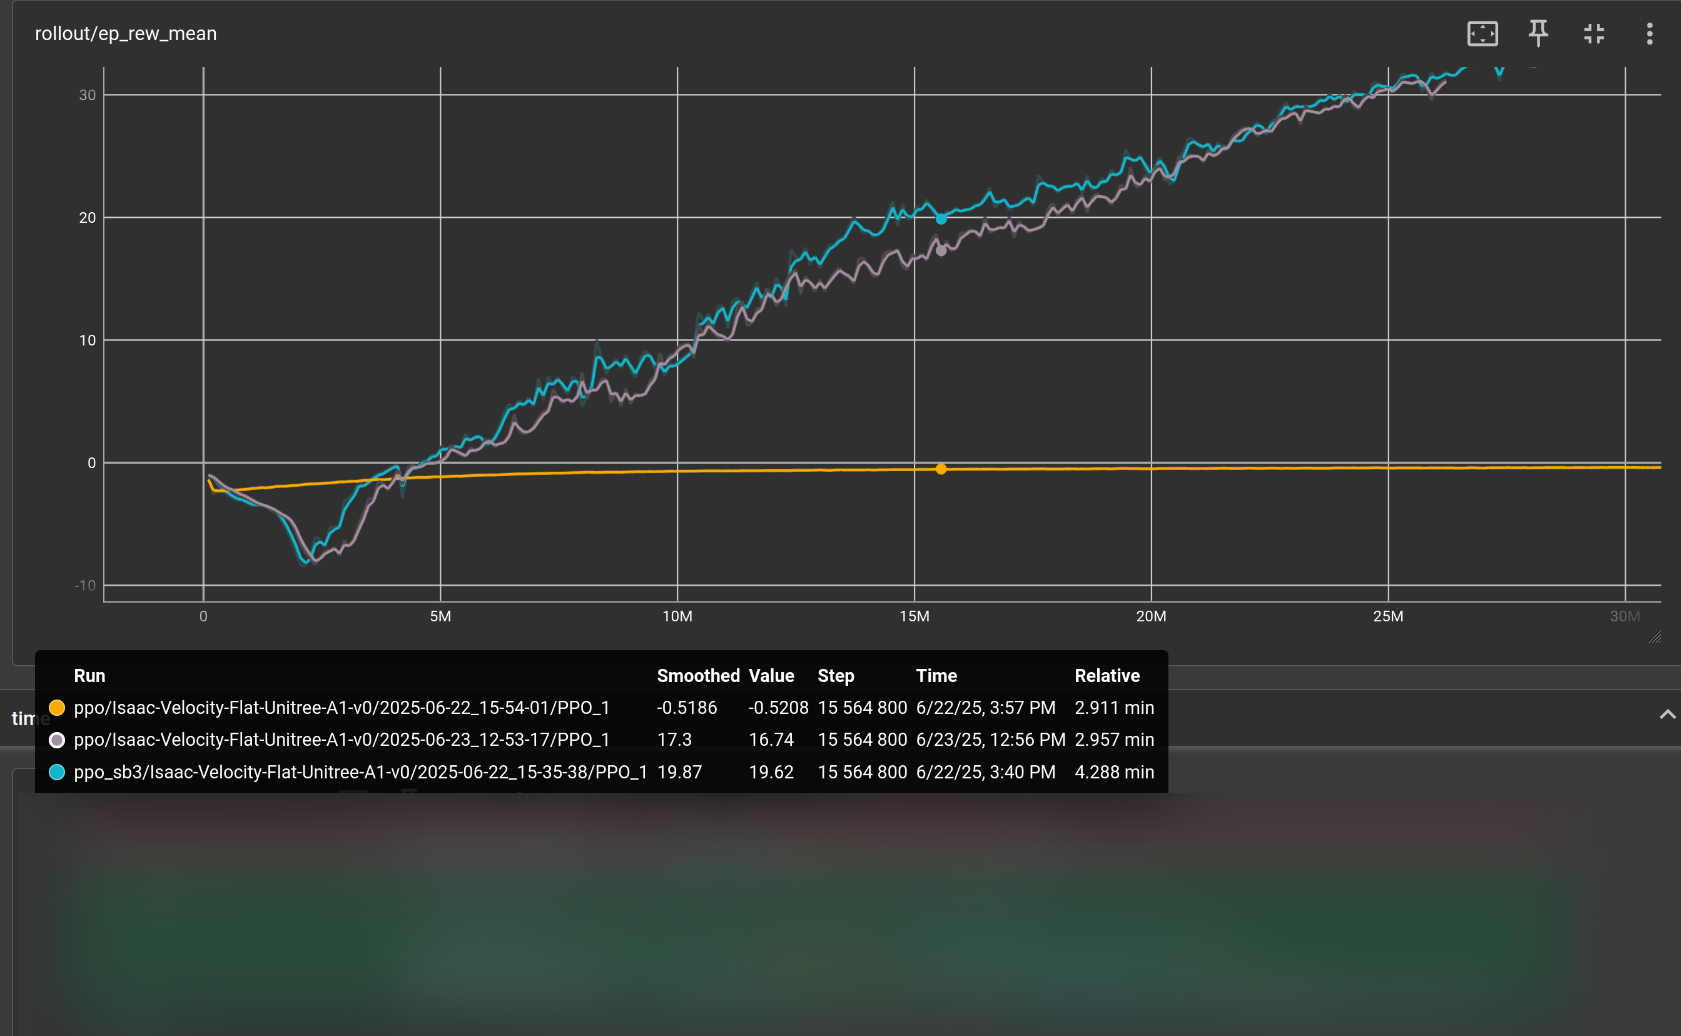Pin the rollout/ep_rew_mean card

click(1538, 34)
